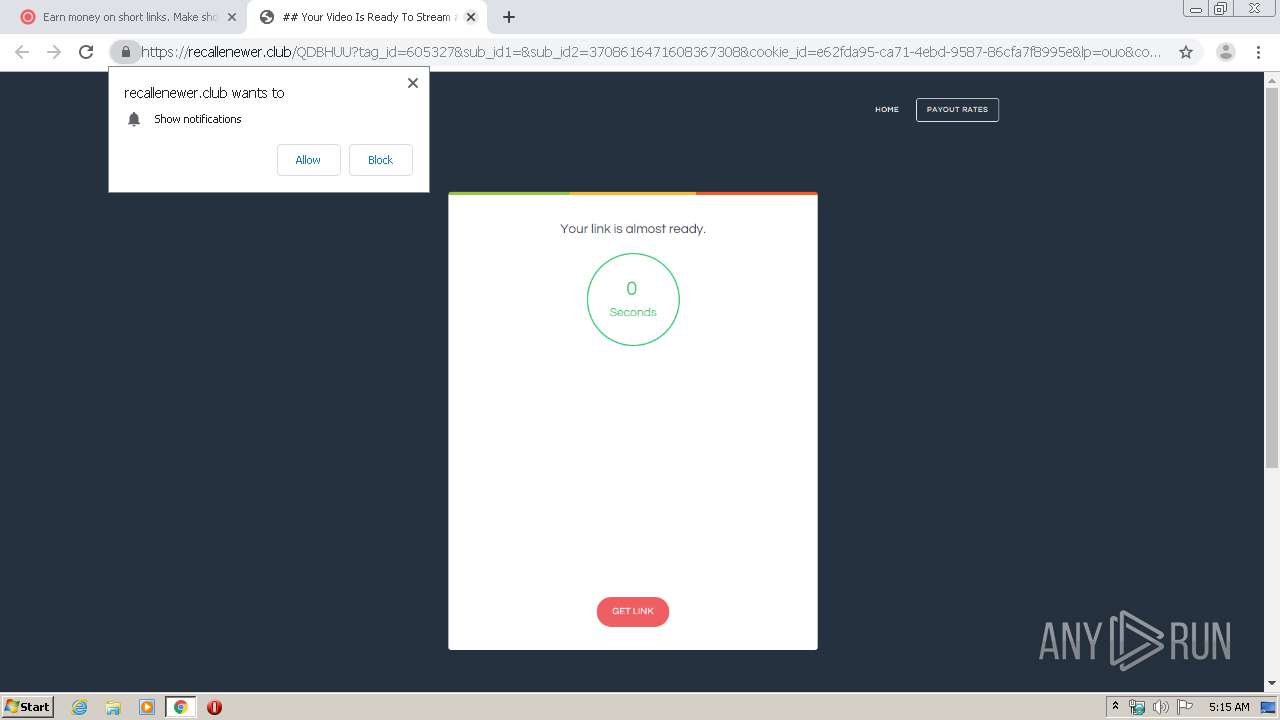This screenshot has height=720, width=1280.
Task: Click the bell notification icon in popup
Action: click(x=134, y=119)
